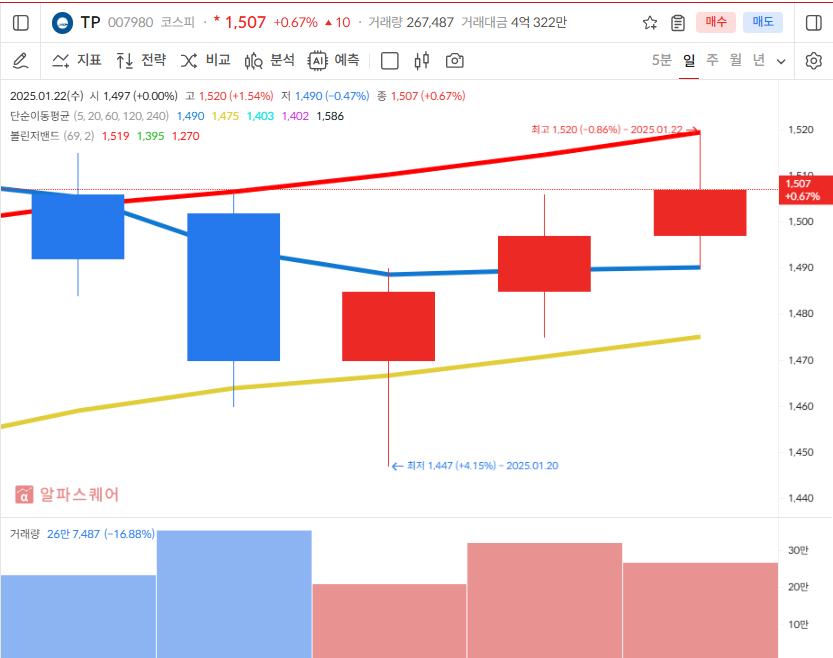Change chart type with candlestick icon

pyautogui.click(x=422, y=61)
